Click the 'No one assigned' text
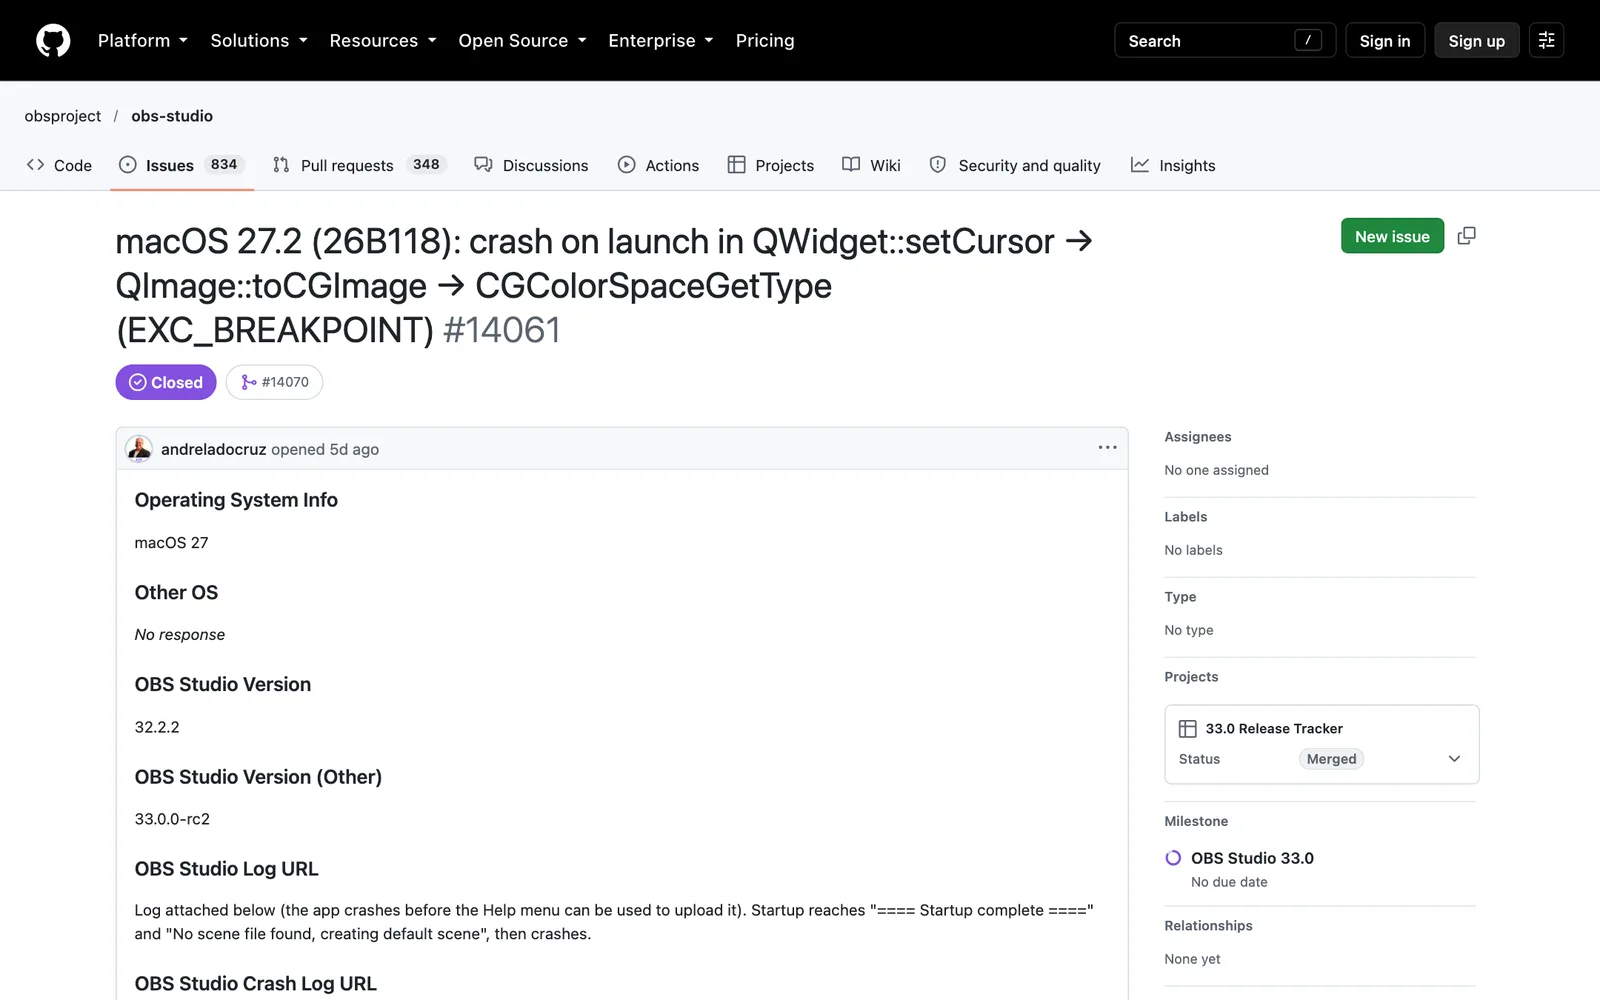The height and width of the screenshot is (1000, 1600). [x=1216, y=470]
